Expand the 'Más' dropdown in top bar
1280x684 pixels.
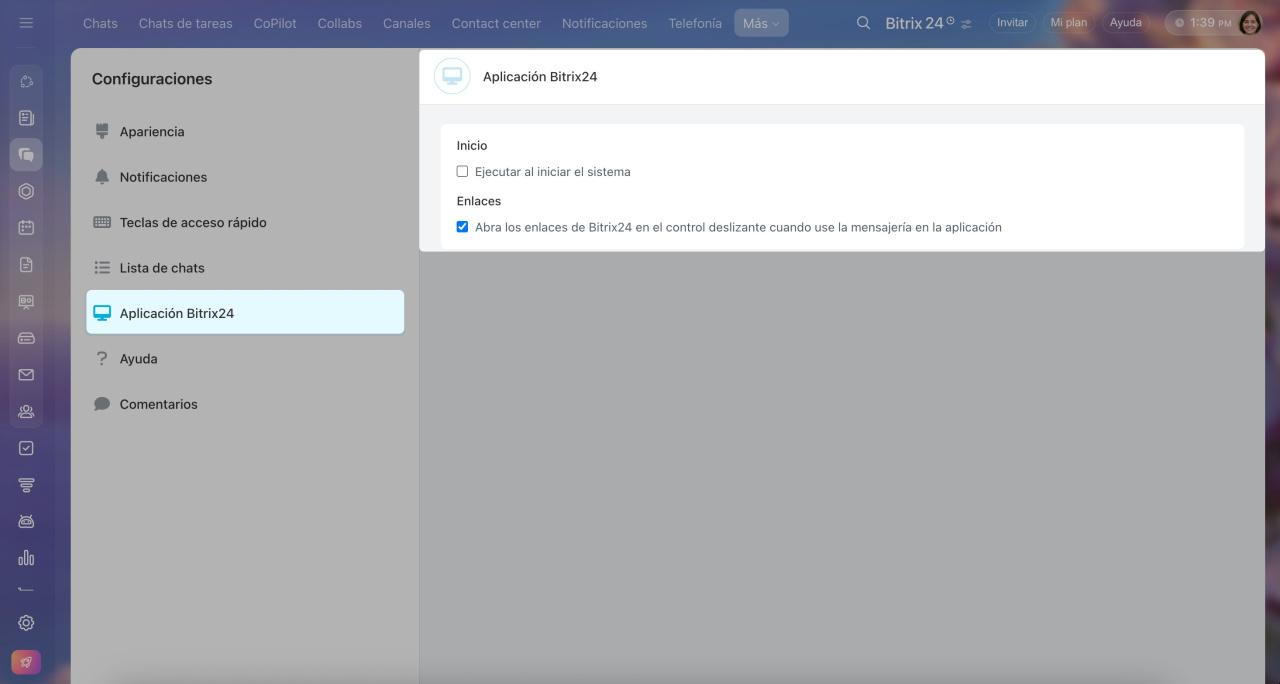[x=760, y=23]
